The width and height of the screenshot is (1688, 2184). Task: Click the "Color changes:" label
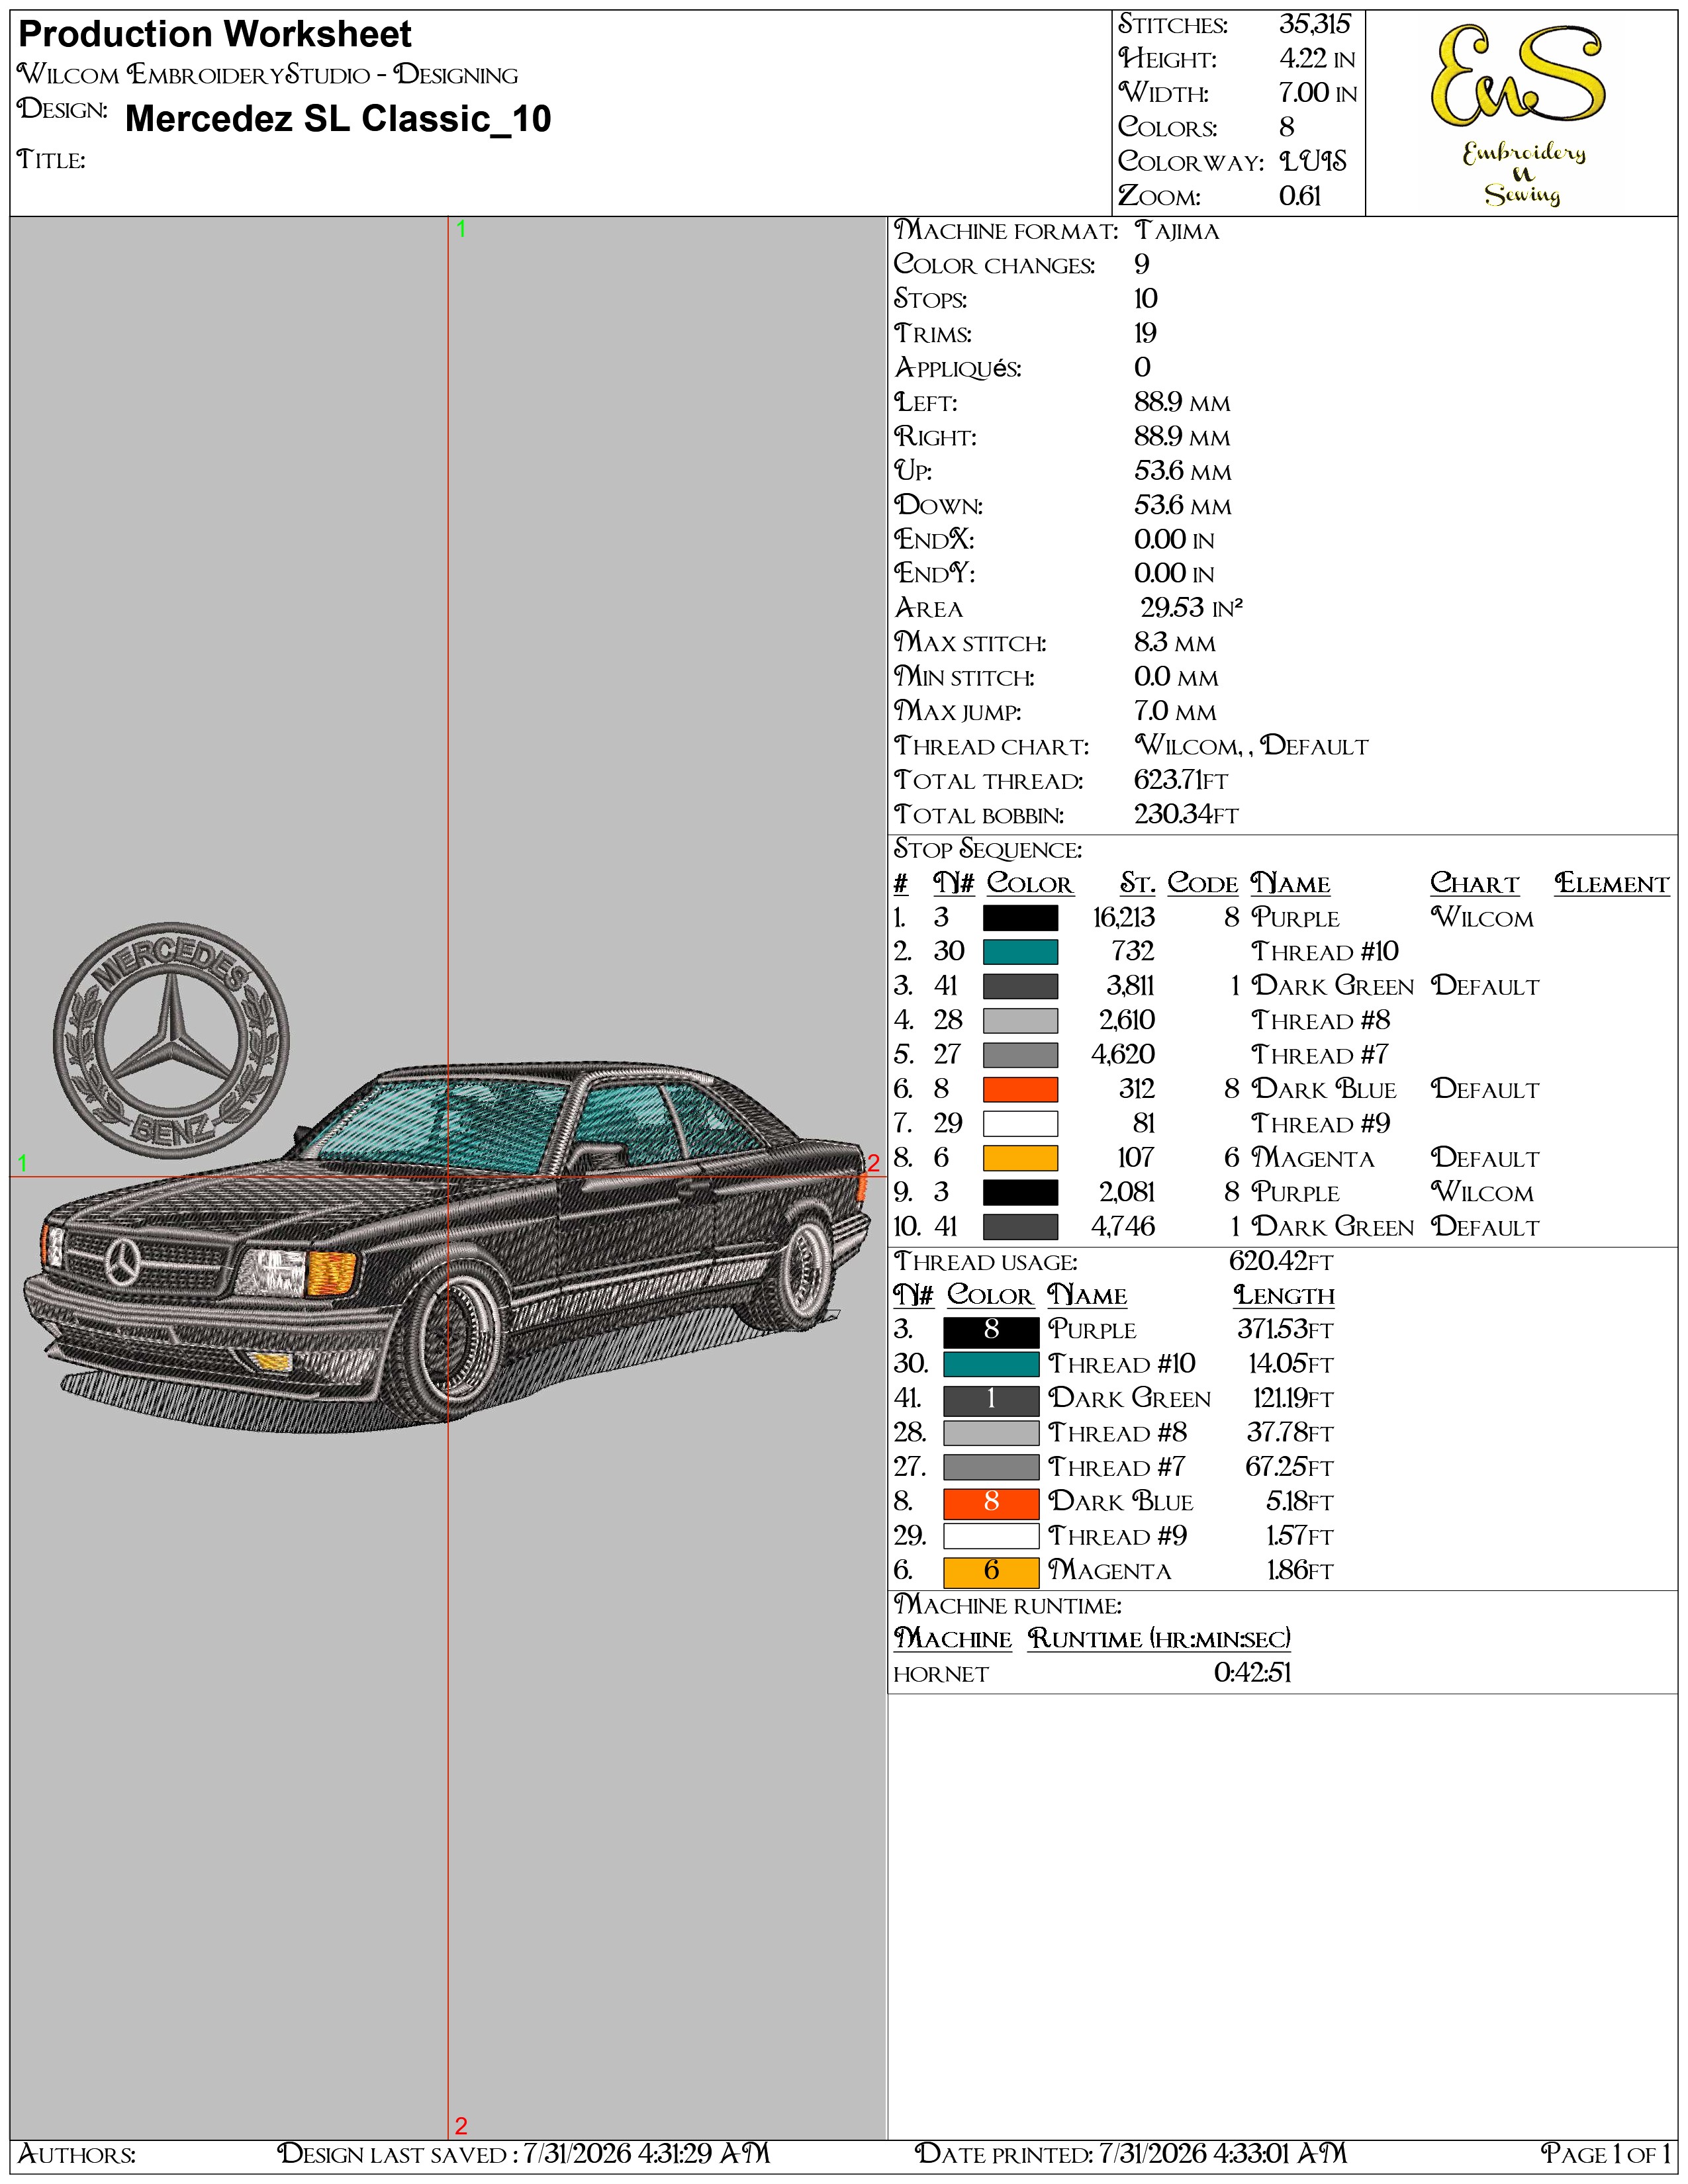[x=994, y=265]
